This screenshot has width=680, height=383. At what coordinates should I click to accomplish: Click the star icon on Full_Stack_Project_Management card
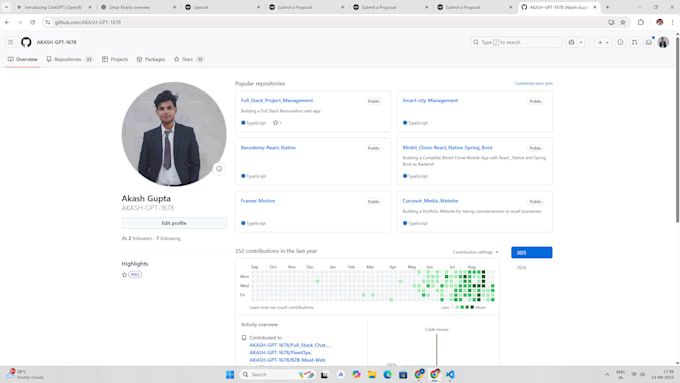275,123
